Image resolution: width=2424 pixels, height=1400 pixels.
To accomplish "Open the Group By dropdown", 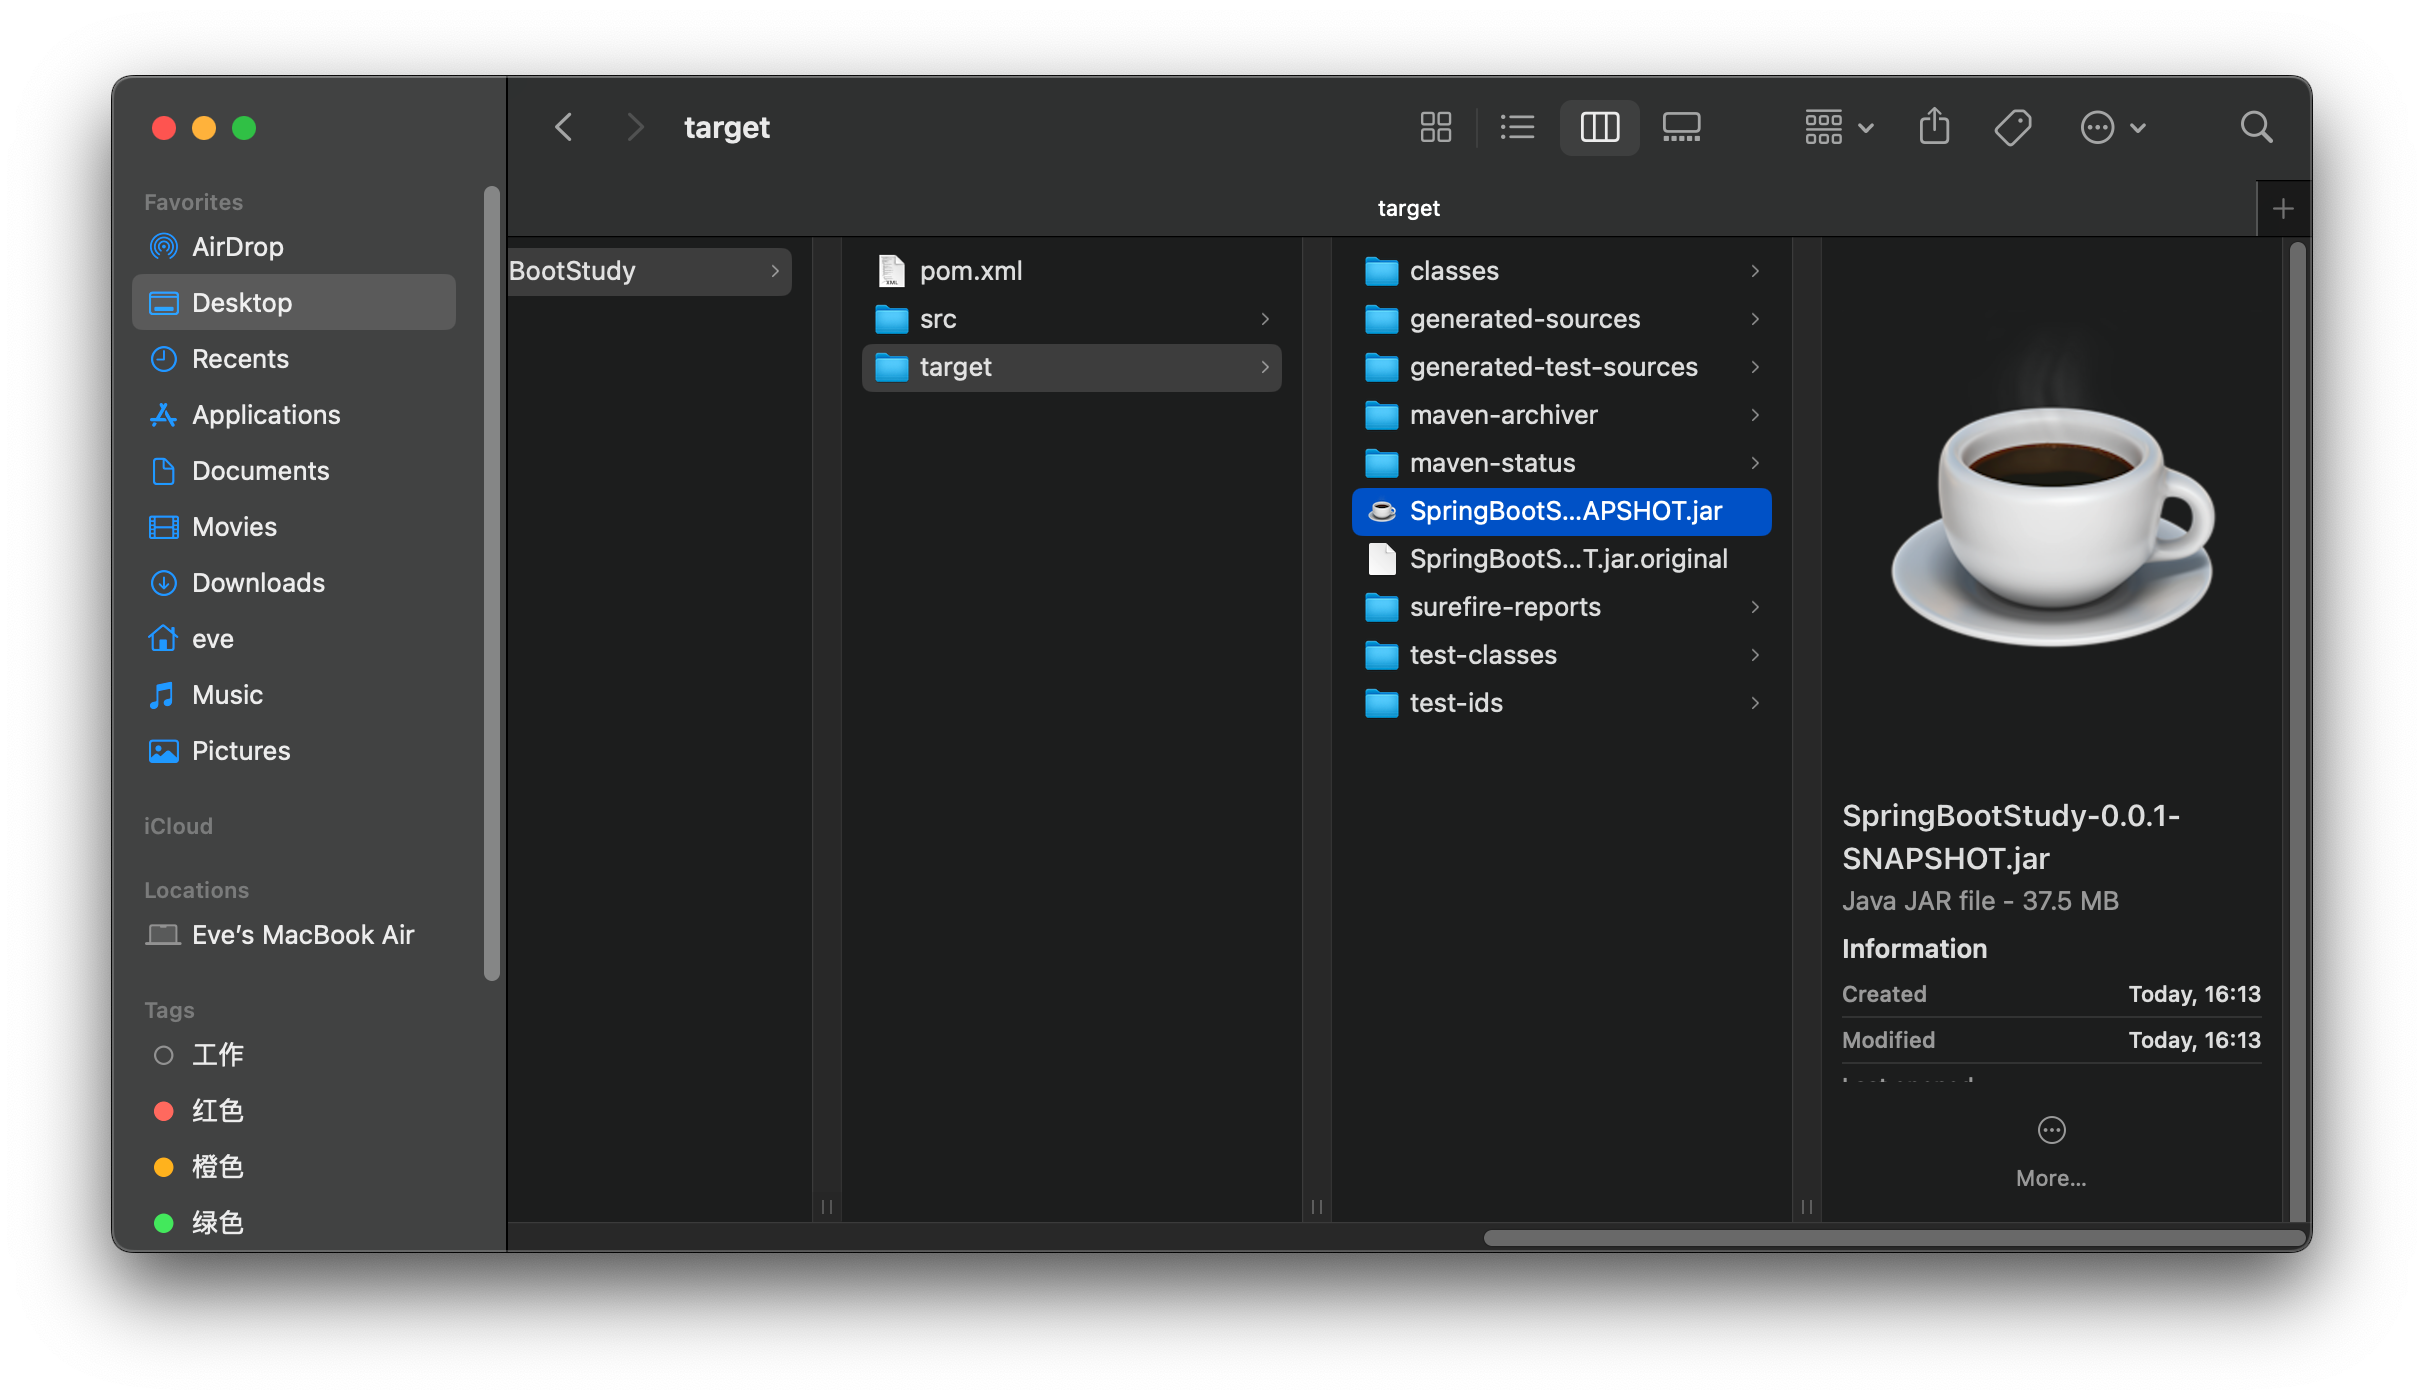I will click(x=1838, y=127).
